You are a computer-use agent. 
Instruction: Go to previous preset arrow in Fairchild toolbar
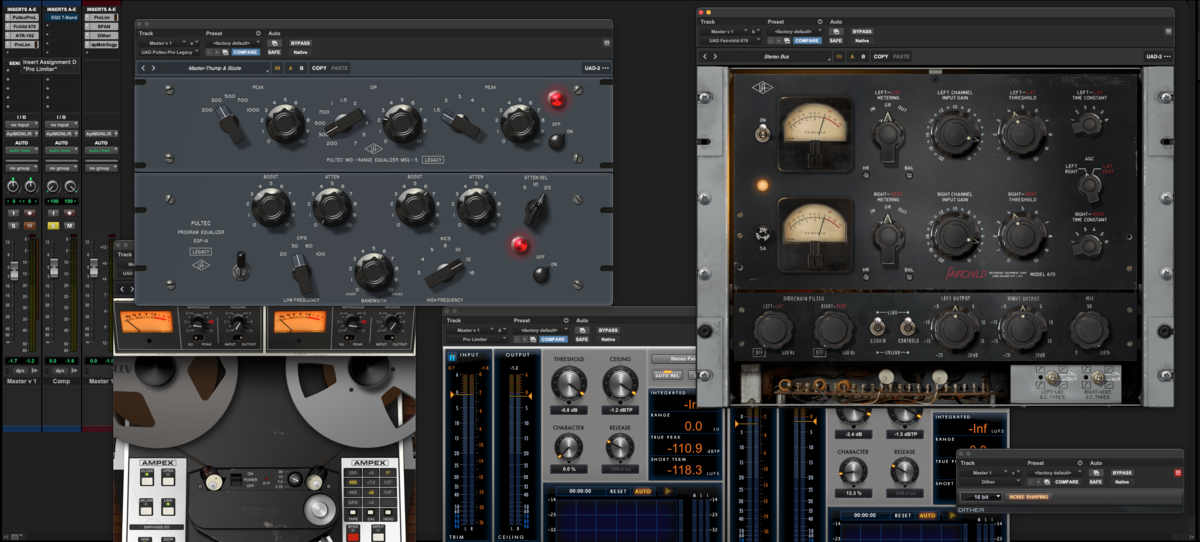tap(705, 56)
